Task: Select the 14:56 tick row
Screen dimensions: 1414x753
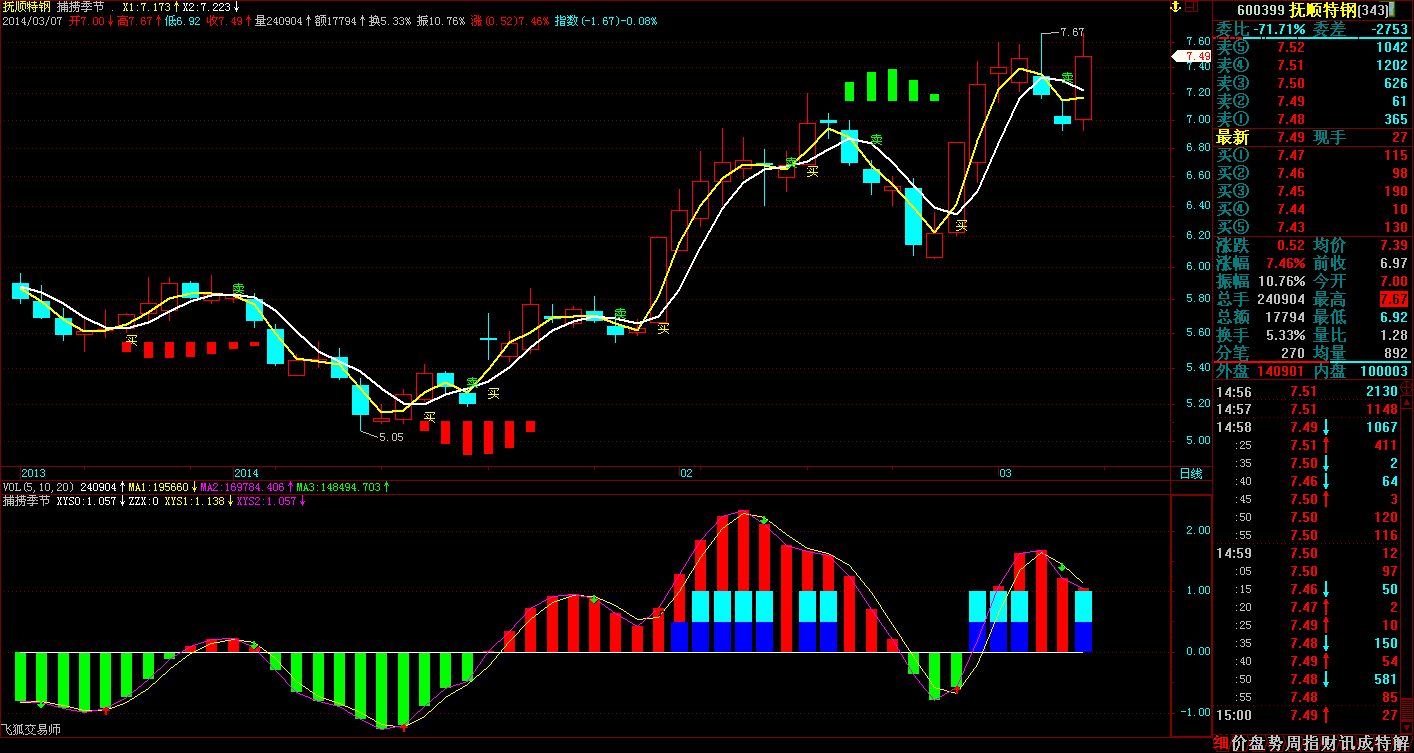Action: pos(1306,391)
